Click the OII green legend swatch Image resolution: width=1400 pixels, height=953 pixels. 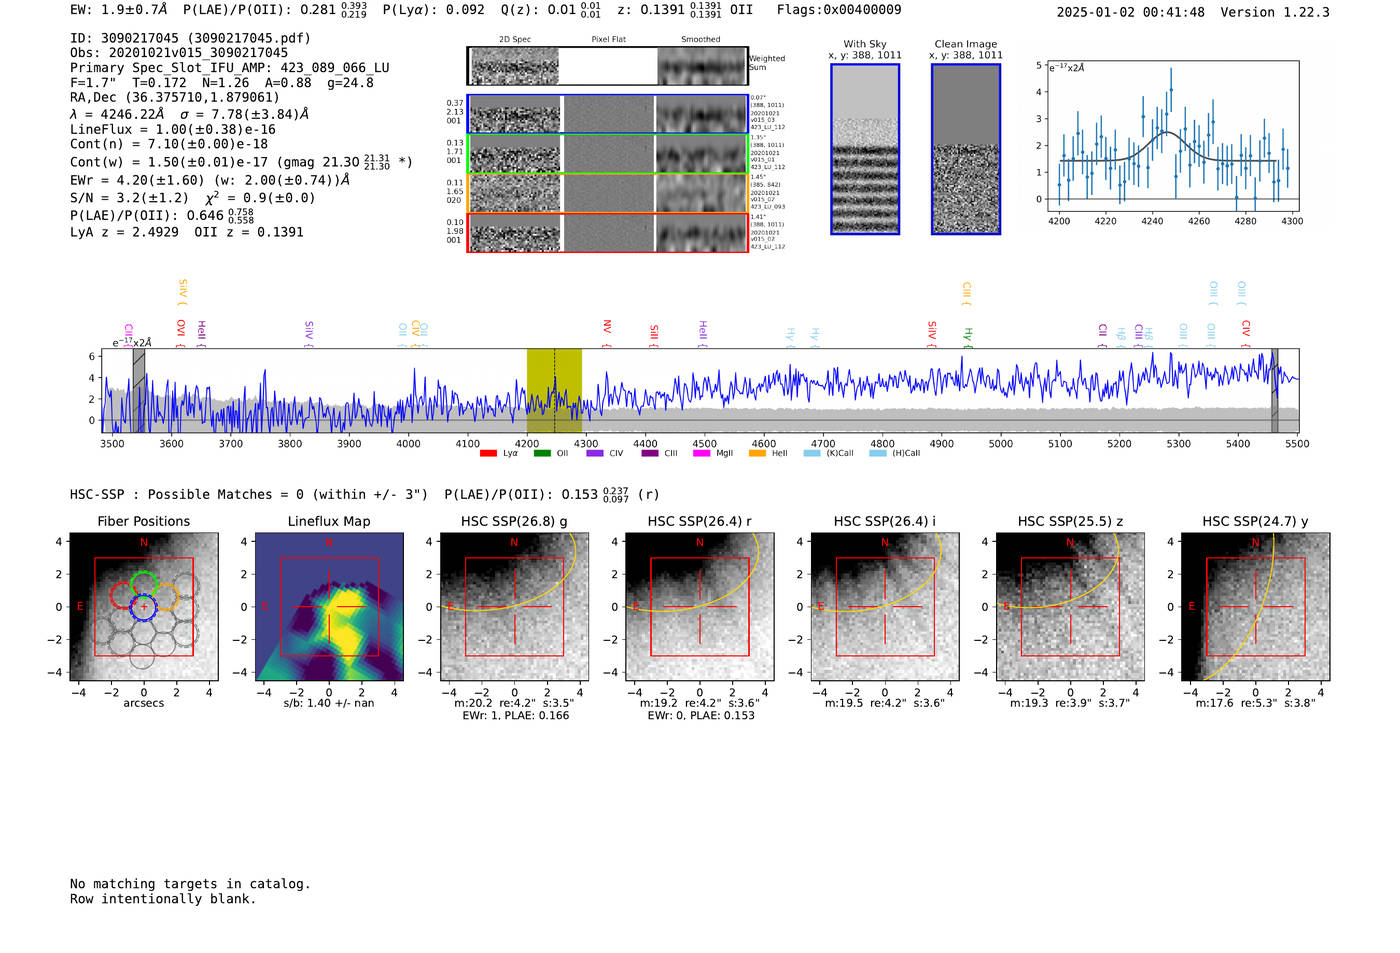pos(542,453)
